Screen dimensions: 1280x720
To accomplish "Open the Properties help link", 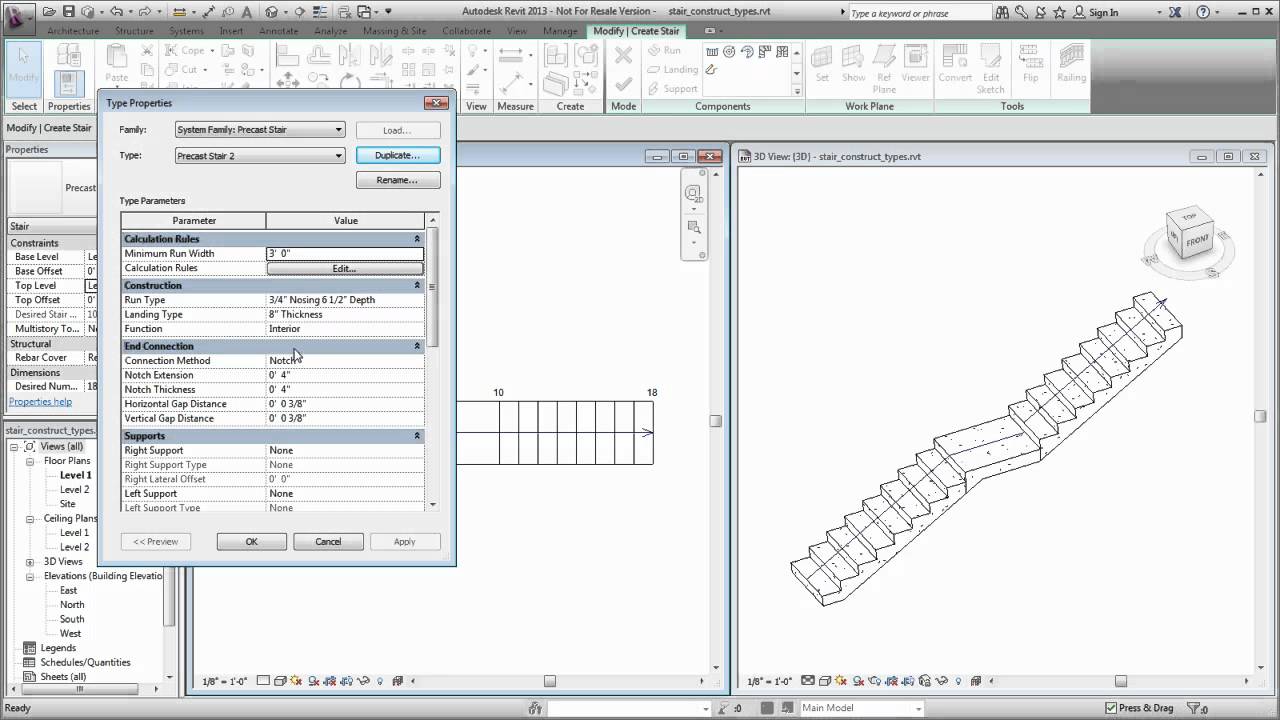I will click(x=38, y=401).
